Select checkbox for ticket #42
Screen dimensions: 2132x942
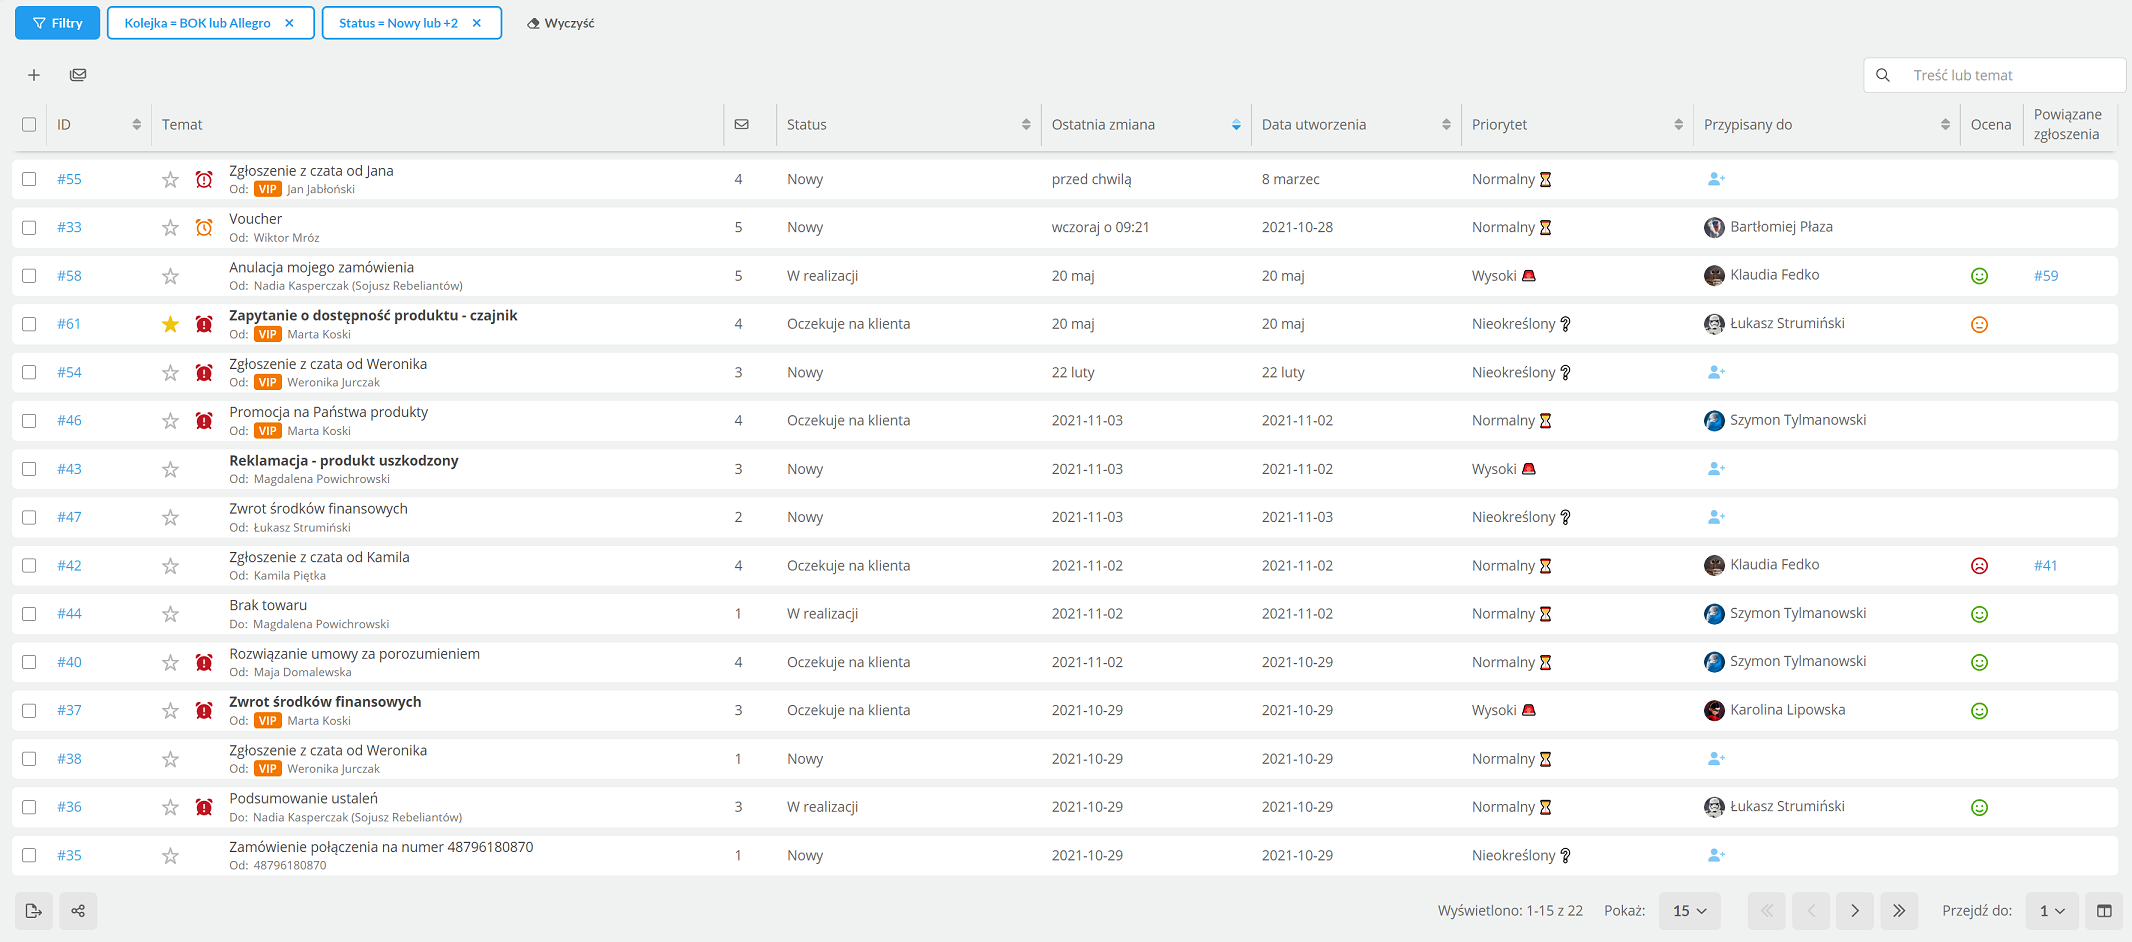(x=29, y=566)
